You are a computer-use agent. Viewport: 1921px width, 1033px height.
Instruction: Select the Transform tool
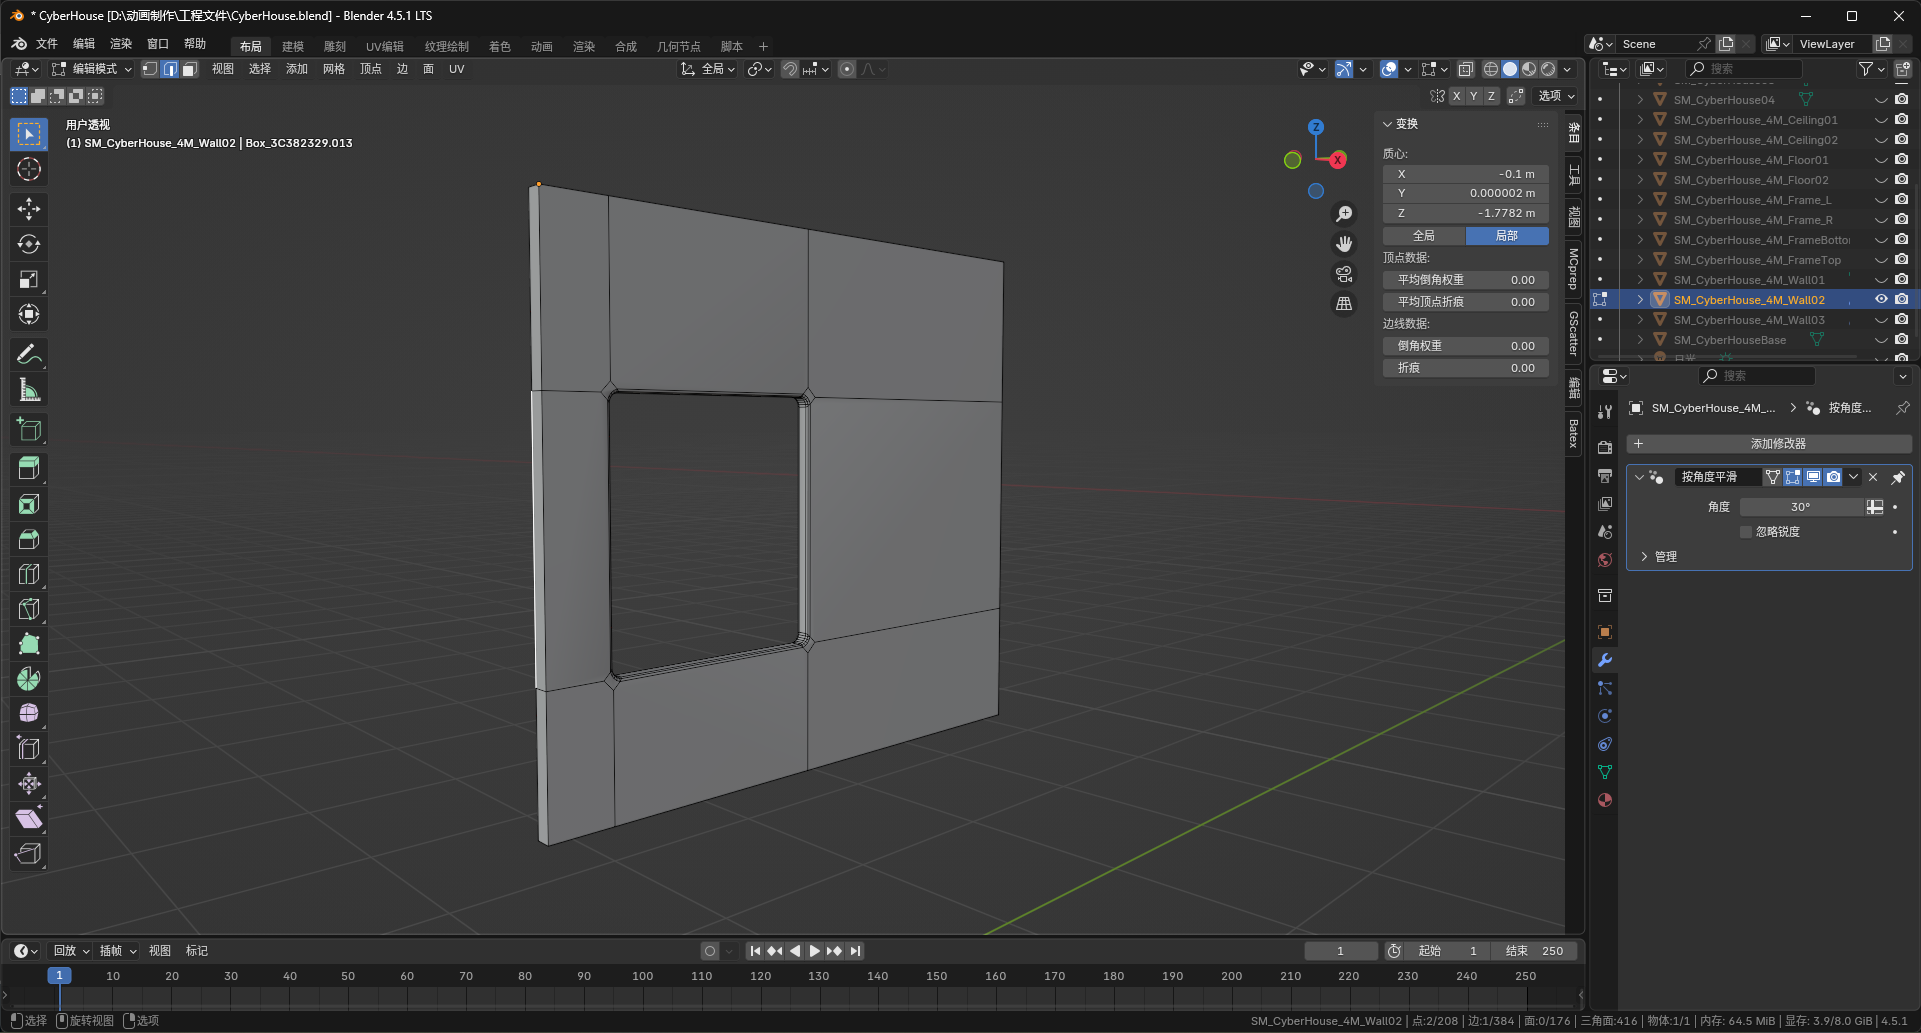[x=29, y=315]
